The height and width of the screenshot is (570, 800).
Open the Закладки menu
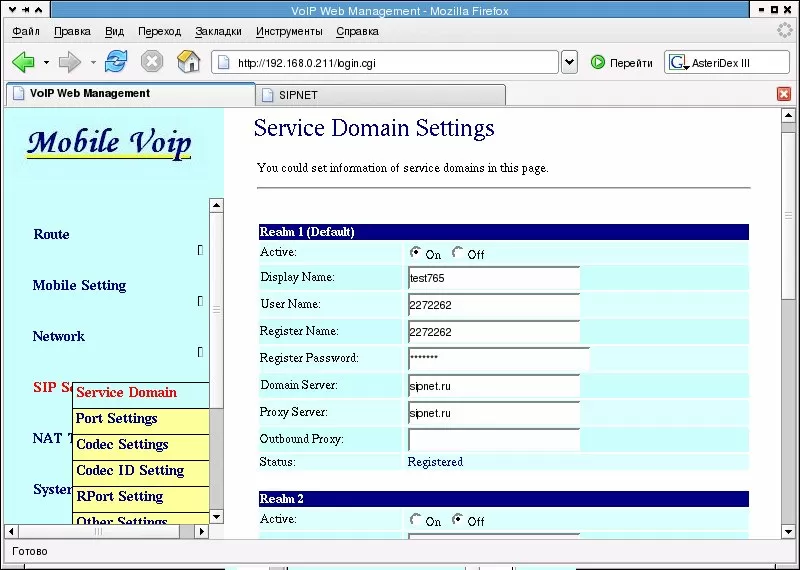[218, 32]
